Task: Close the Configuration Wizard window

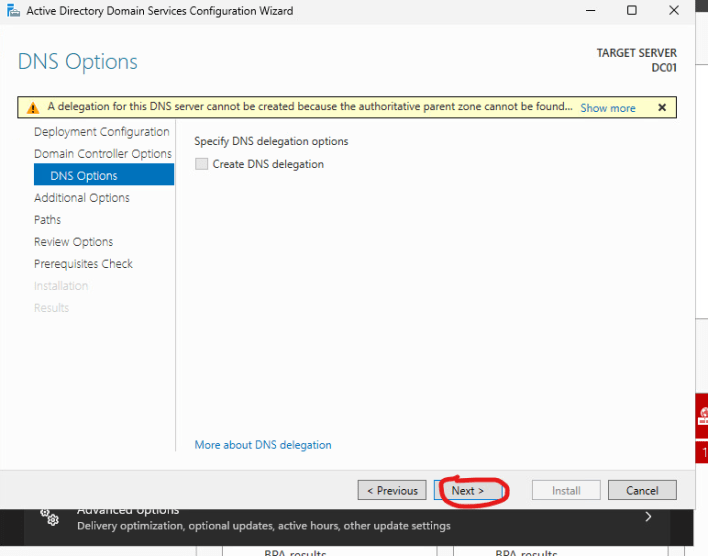Action: coord(674,10)
